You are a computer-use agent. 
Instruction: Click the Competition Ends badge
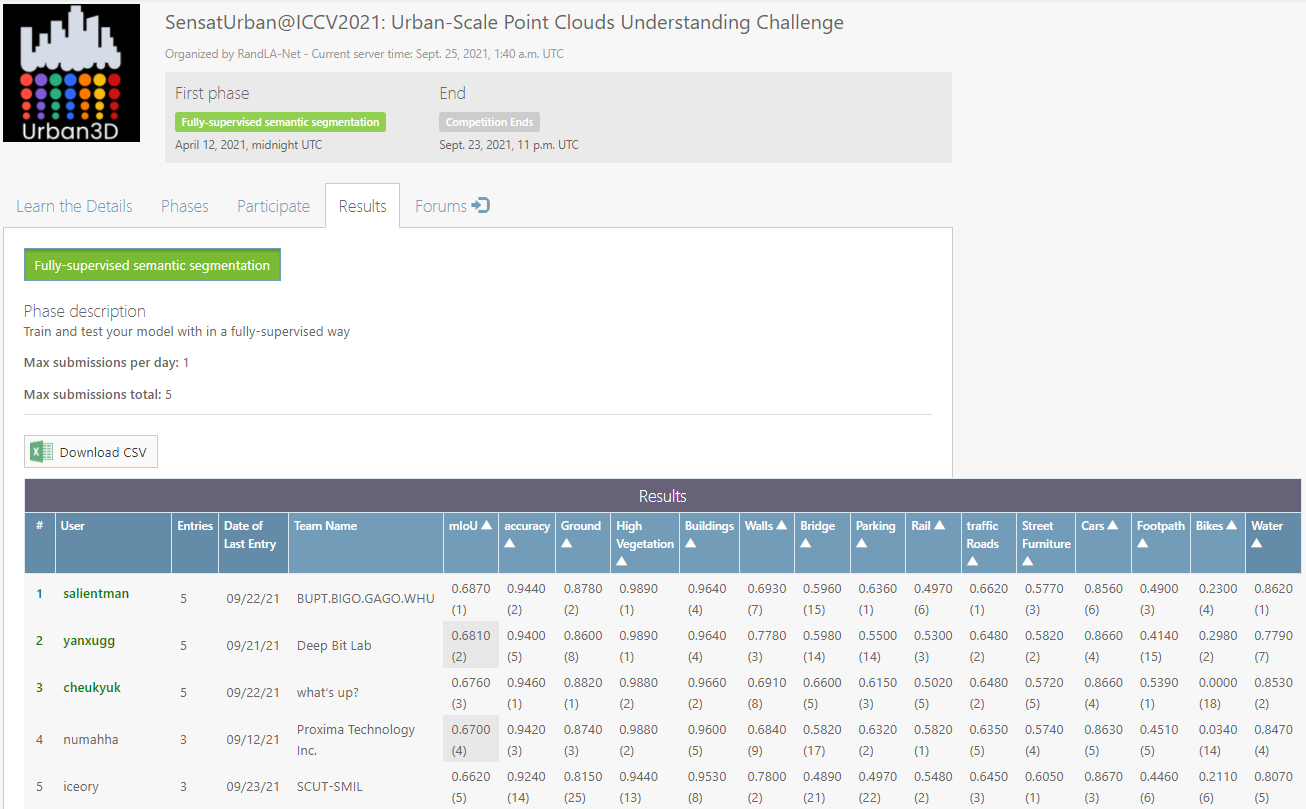489,122
